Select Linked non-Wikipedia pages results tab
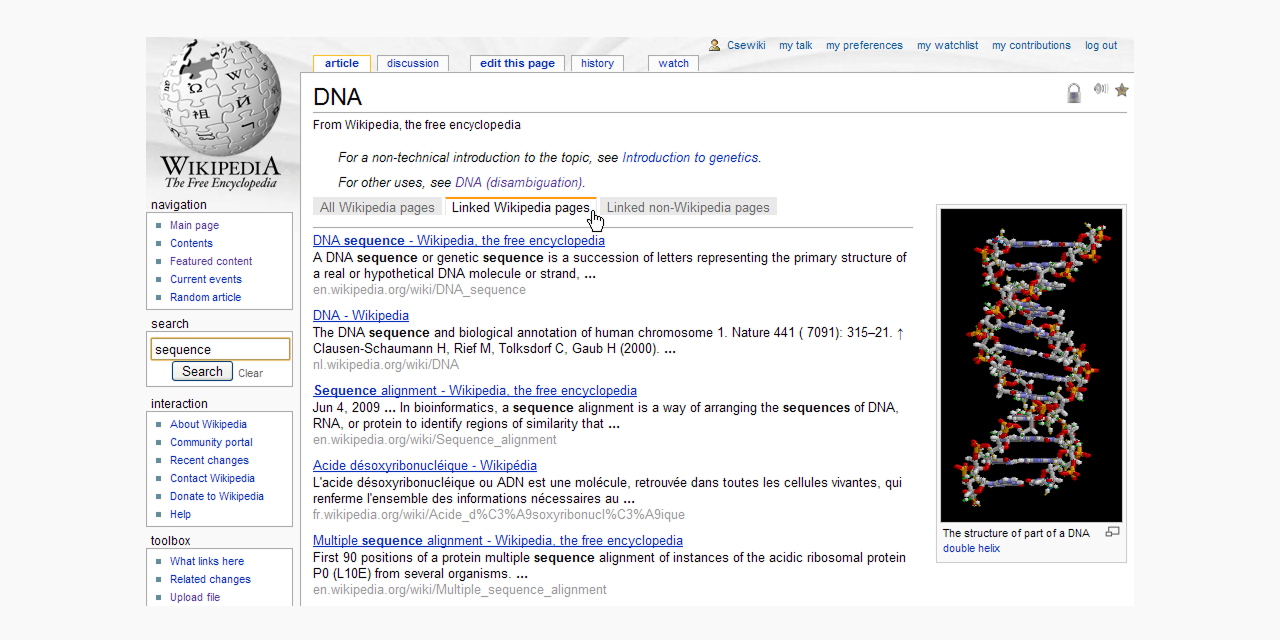This screenshot has width=1280, height=640. point(688,207)
